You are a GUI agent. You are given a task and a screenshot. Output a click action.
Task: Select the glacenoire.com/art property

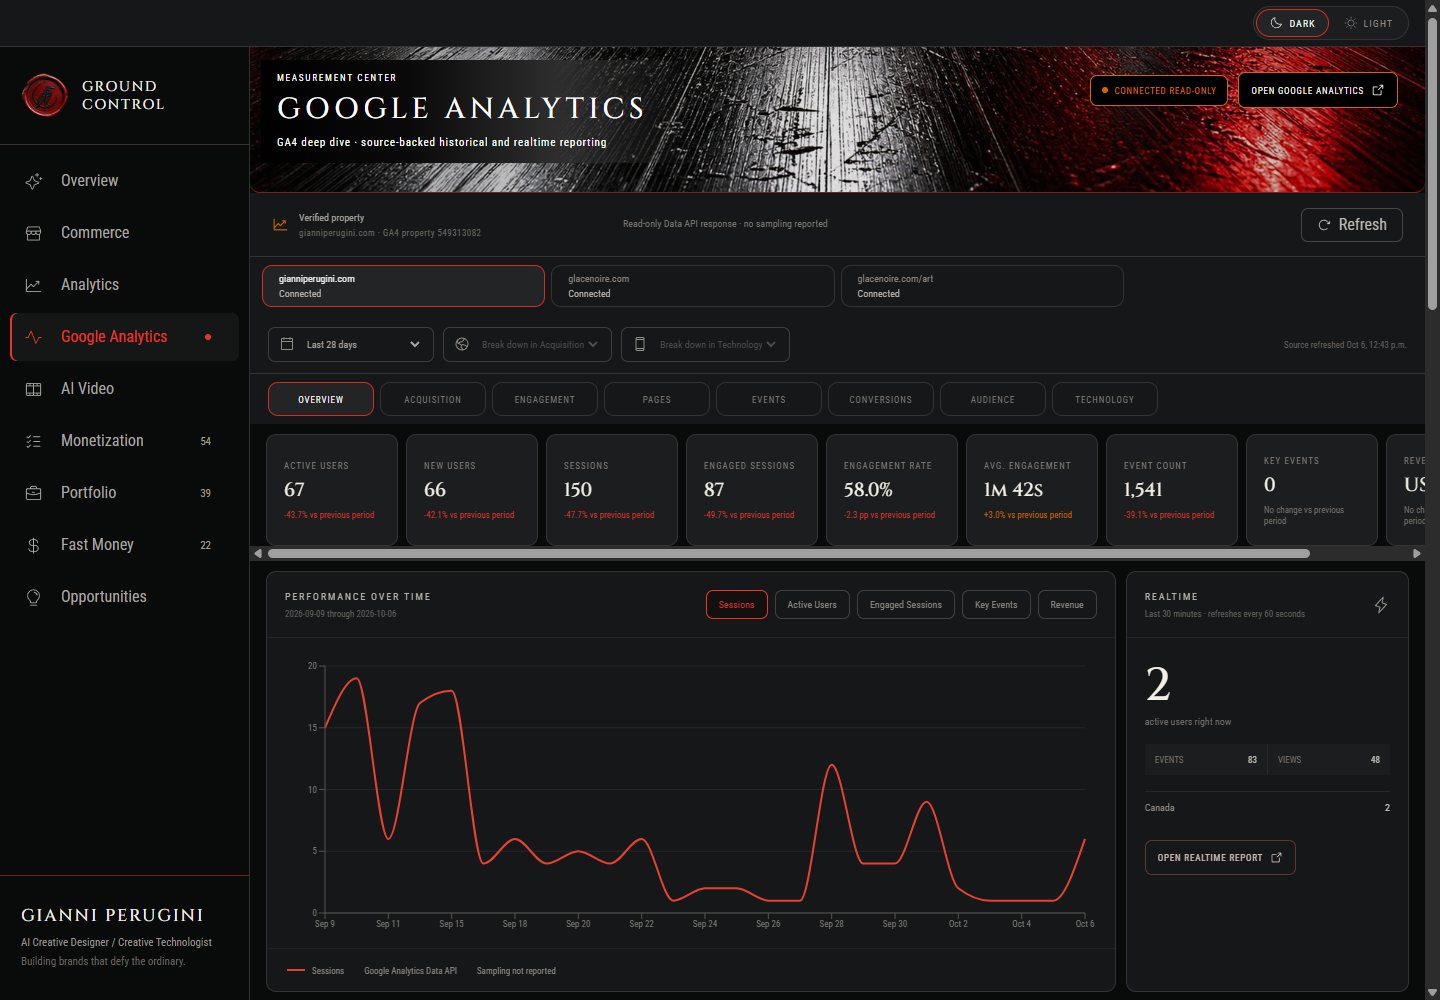pos(982,286)
